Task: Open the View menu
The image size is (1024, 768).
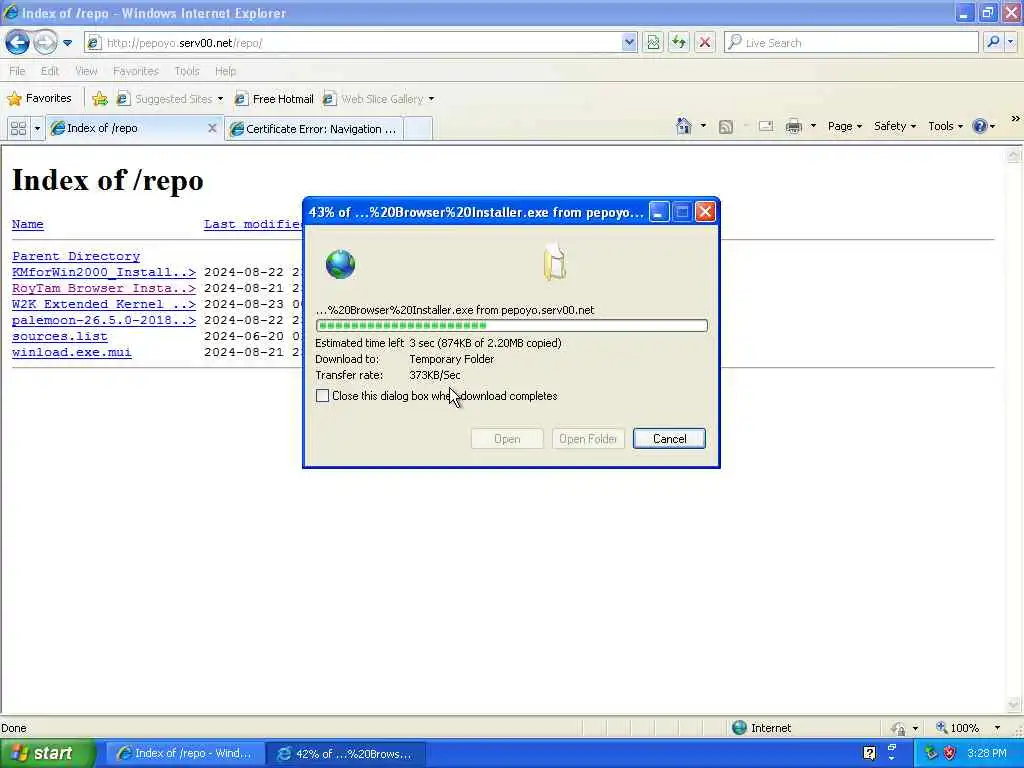Action: 86,71
